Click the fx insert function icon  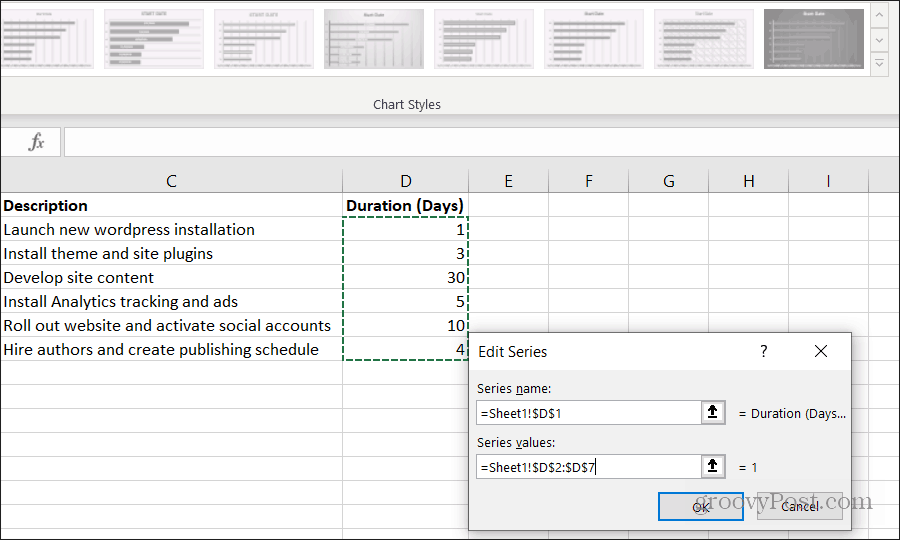pyautogui.click(x=36, y=142)
